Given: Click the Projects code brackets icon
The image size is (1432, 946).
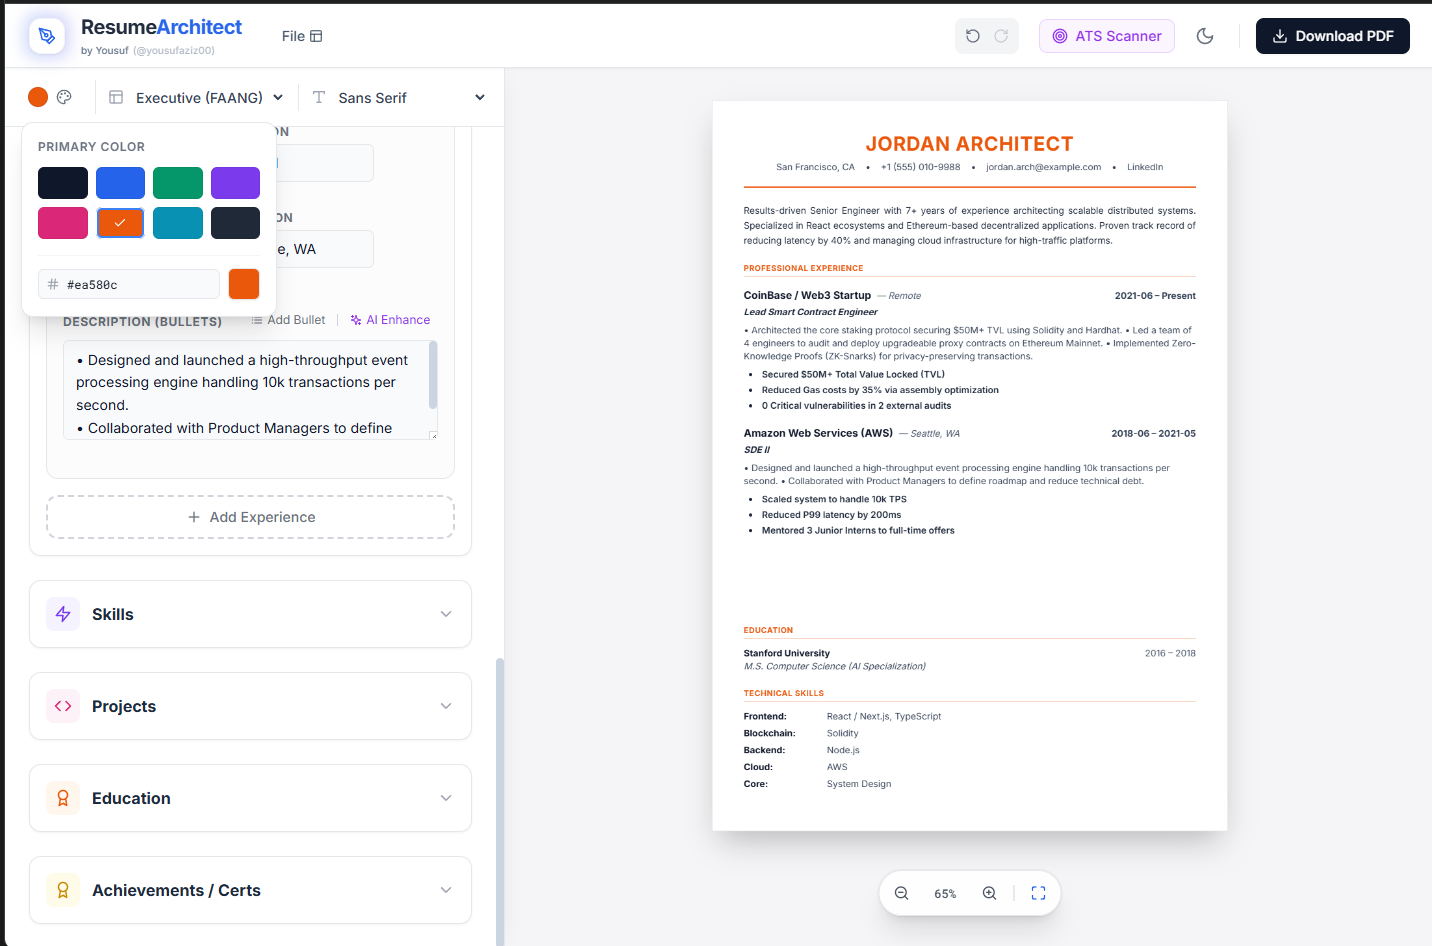Looking at the screenshot, I should tap(62, 705).
